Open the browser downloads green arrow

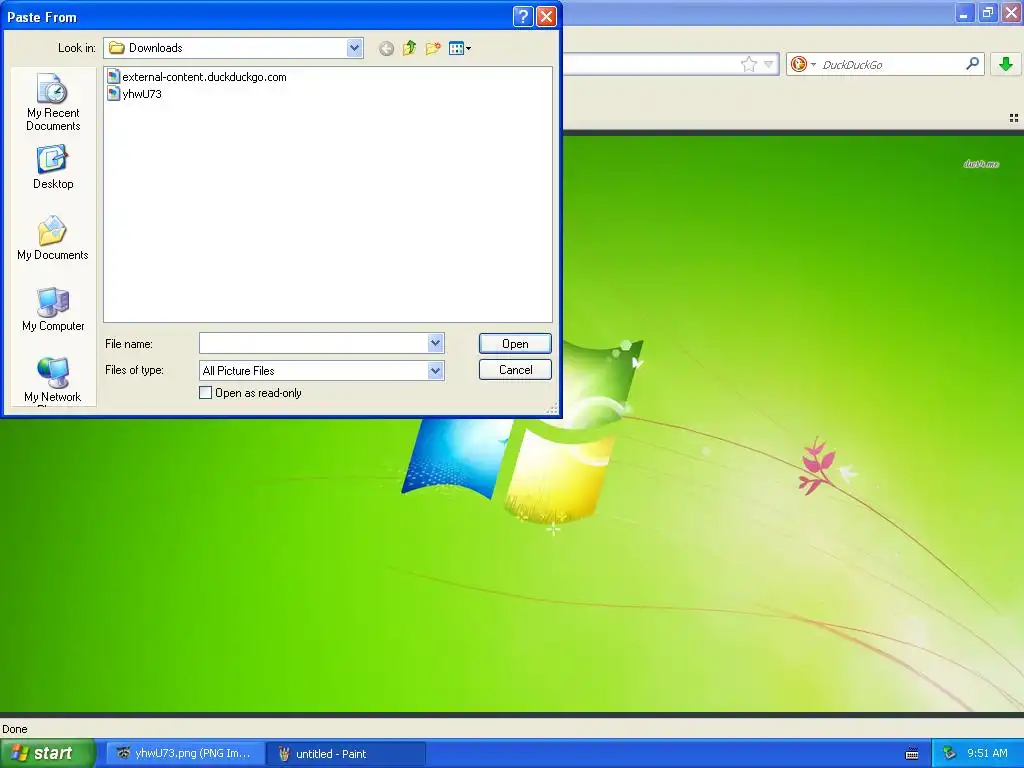tap(1006, 63)
